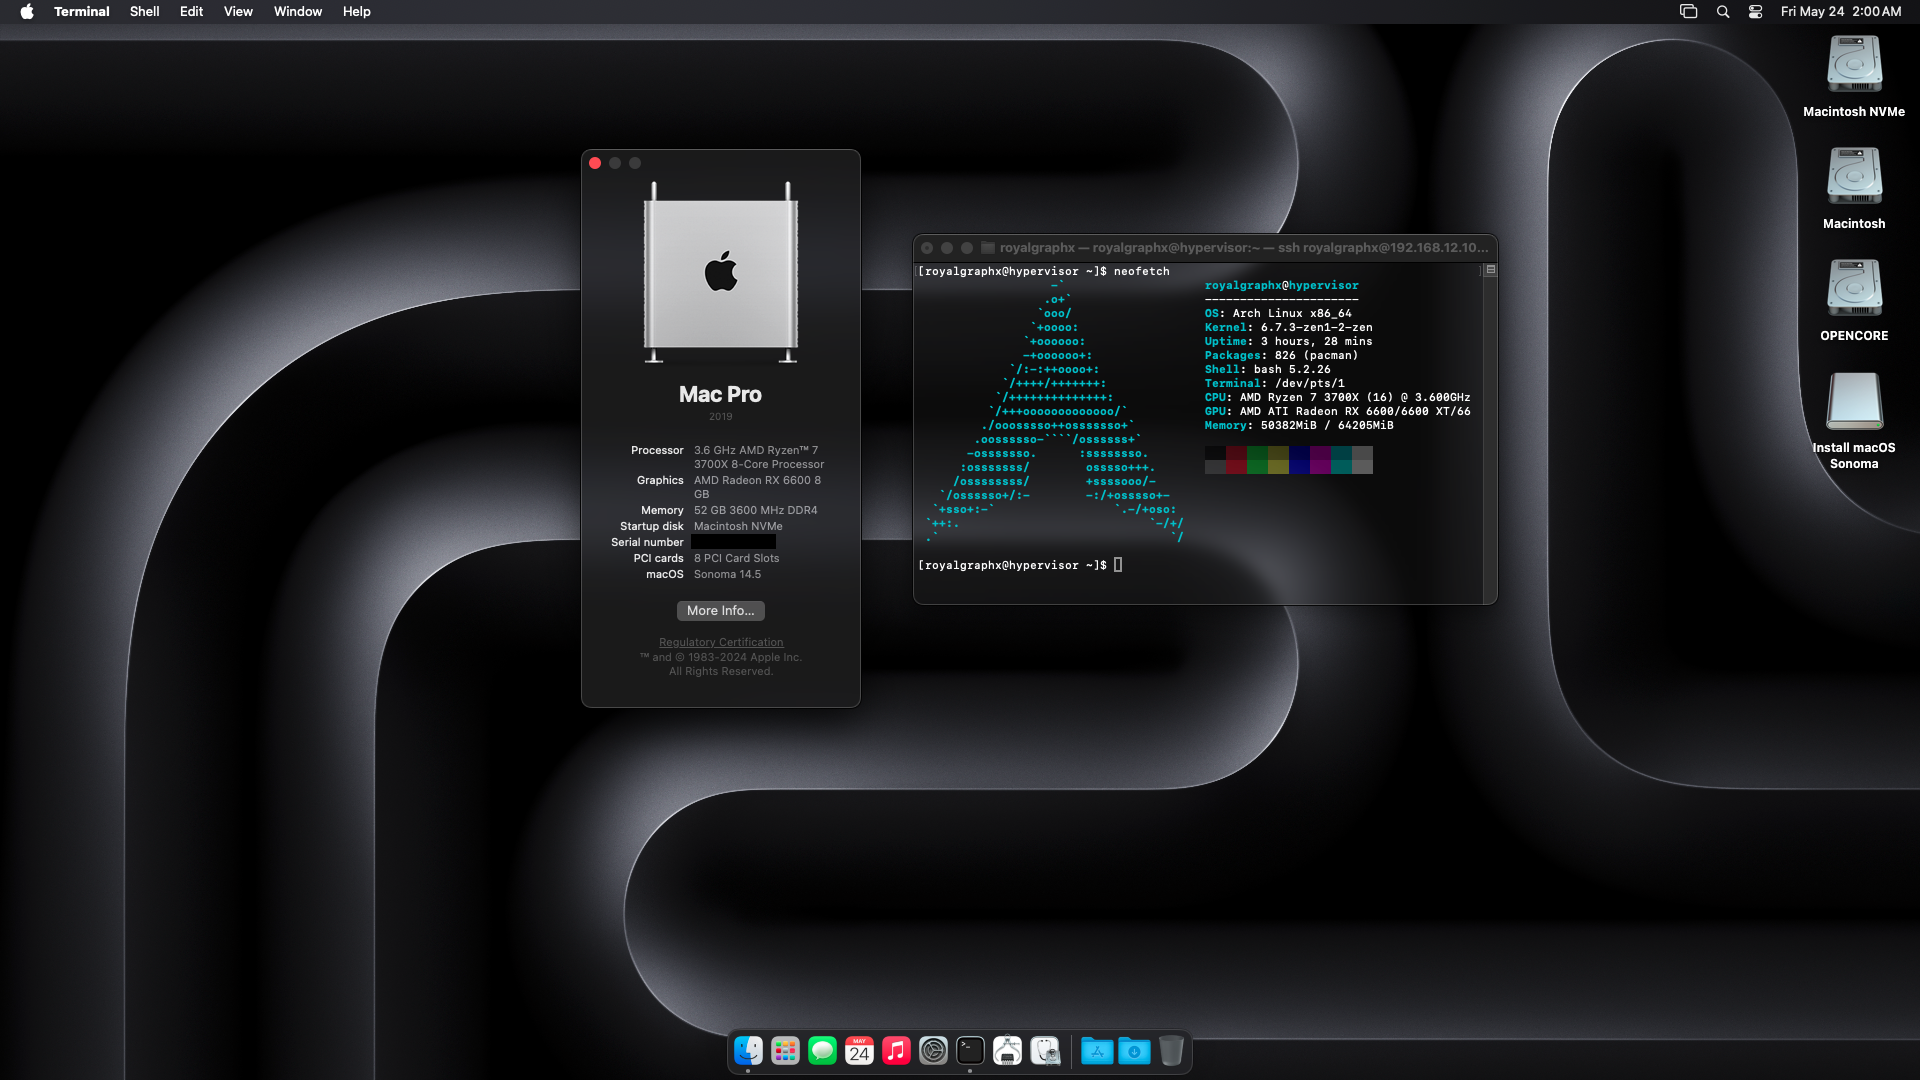The width and height of the screenshot is (1920, 1080).
Task: Click the Terminal window title text
Action: [1244, 248]
